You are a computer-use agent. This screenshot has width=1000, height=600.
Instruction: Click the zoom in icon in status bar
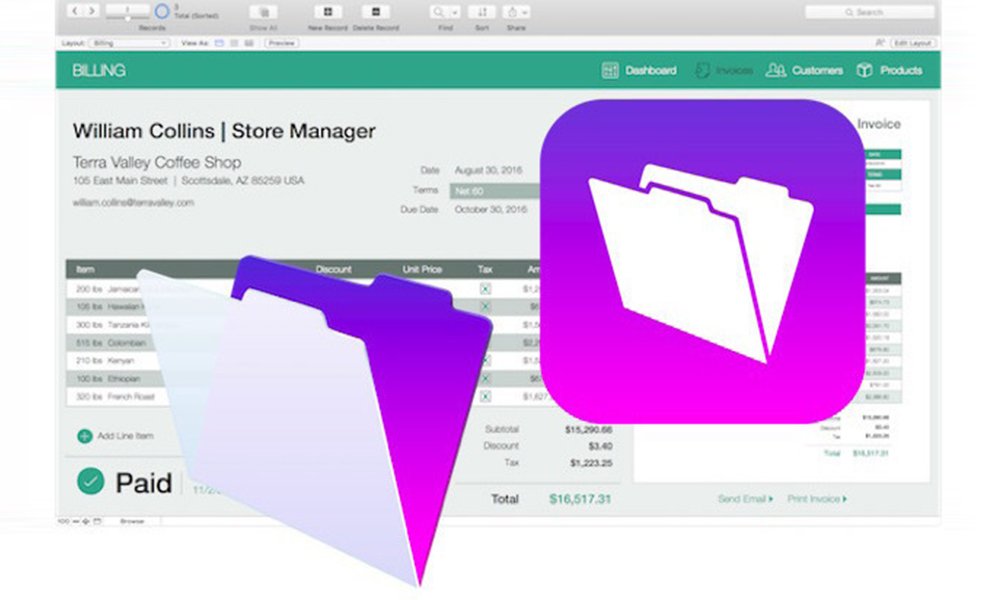click(85, 522)
